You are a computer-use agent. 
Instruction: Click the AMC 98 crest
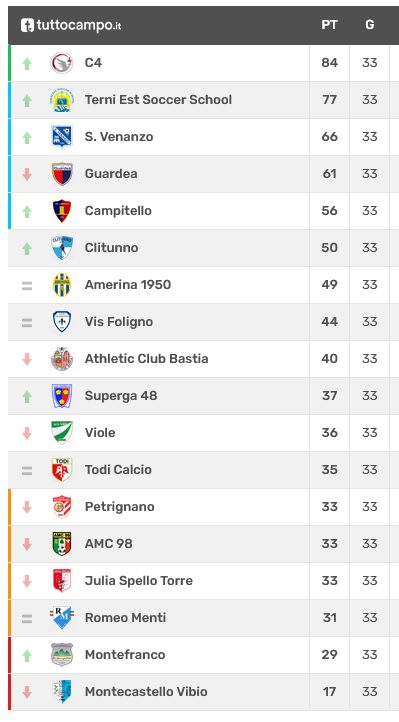62,544
